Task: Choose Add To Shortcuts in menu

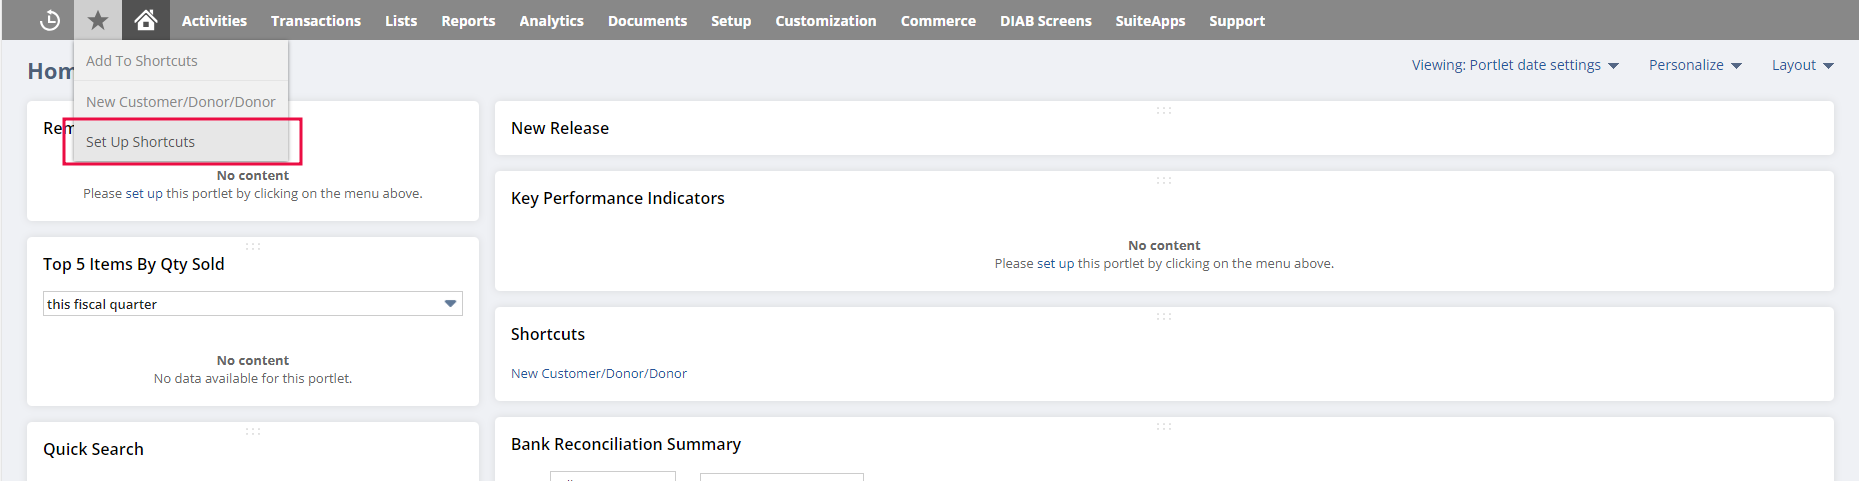Action: tap(142, 61)
